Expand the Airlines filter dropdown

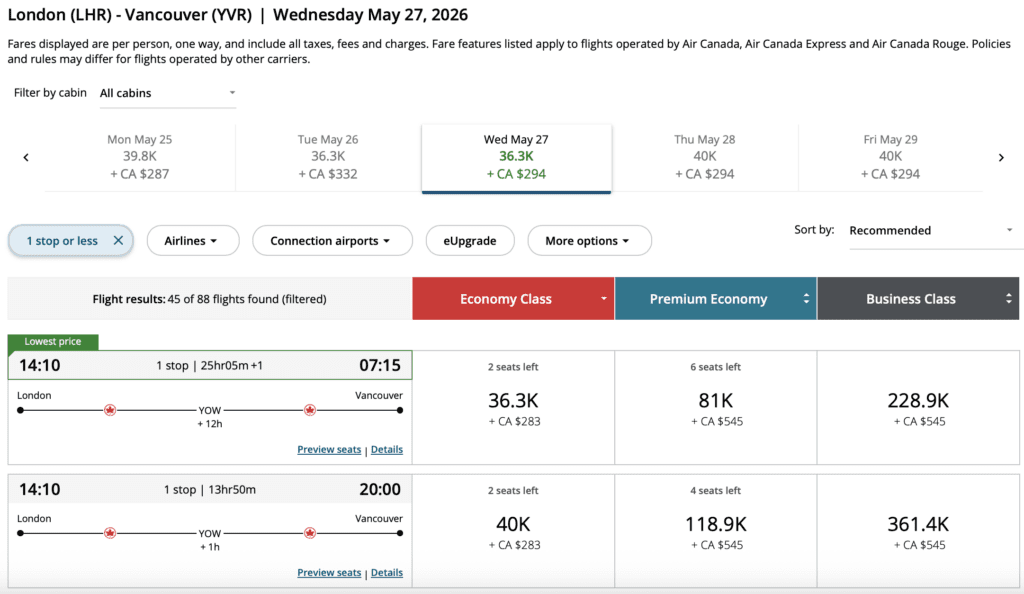coord(193,241)
